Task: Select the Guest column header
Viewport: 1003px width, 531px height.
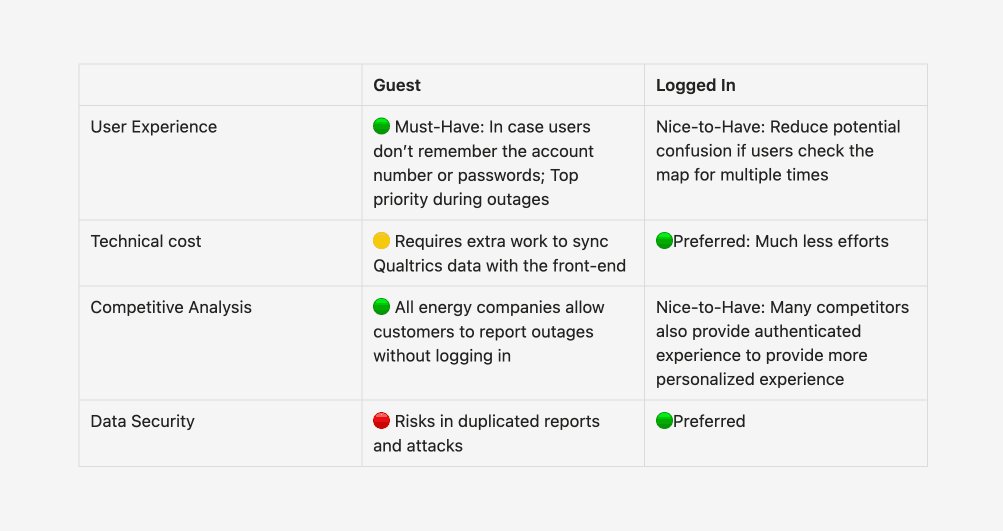Action: click(397, 85)
